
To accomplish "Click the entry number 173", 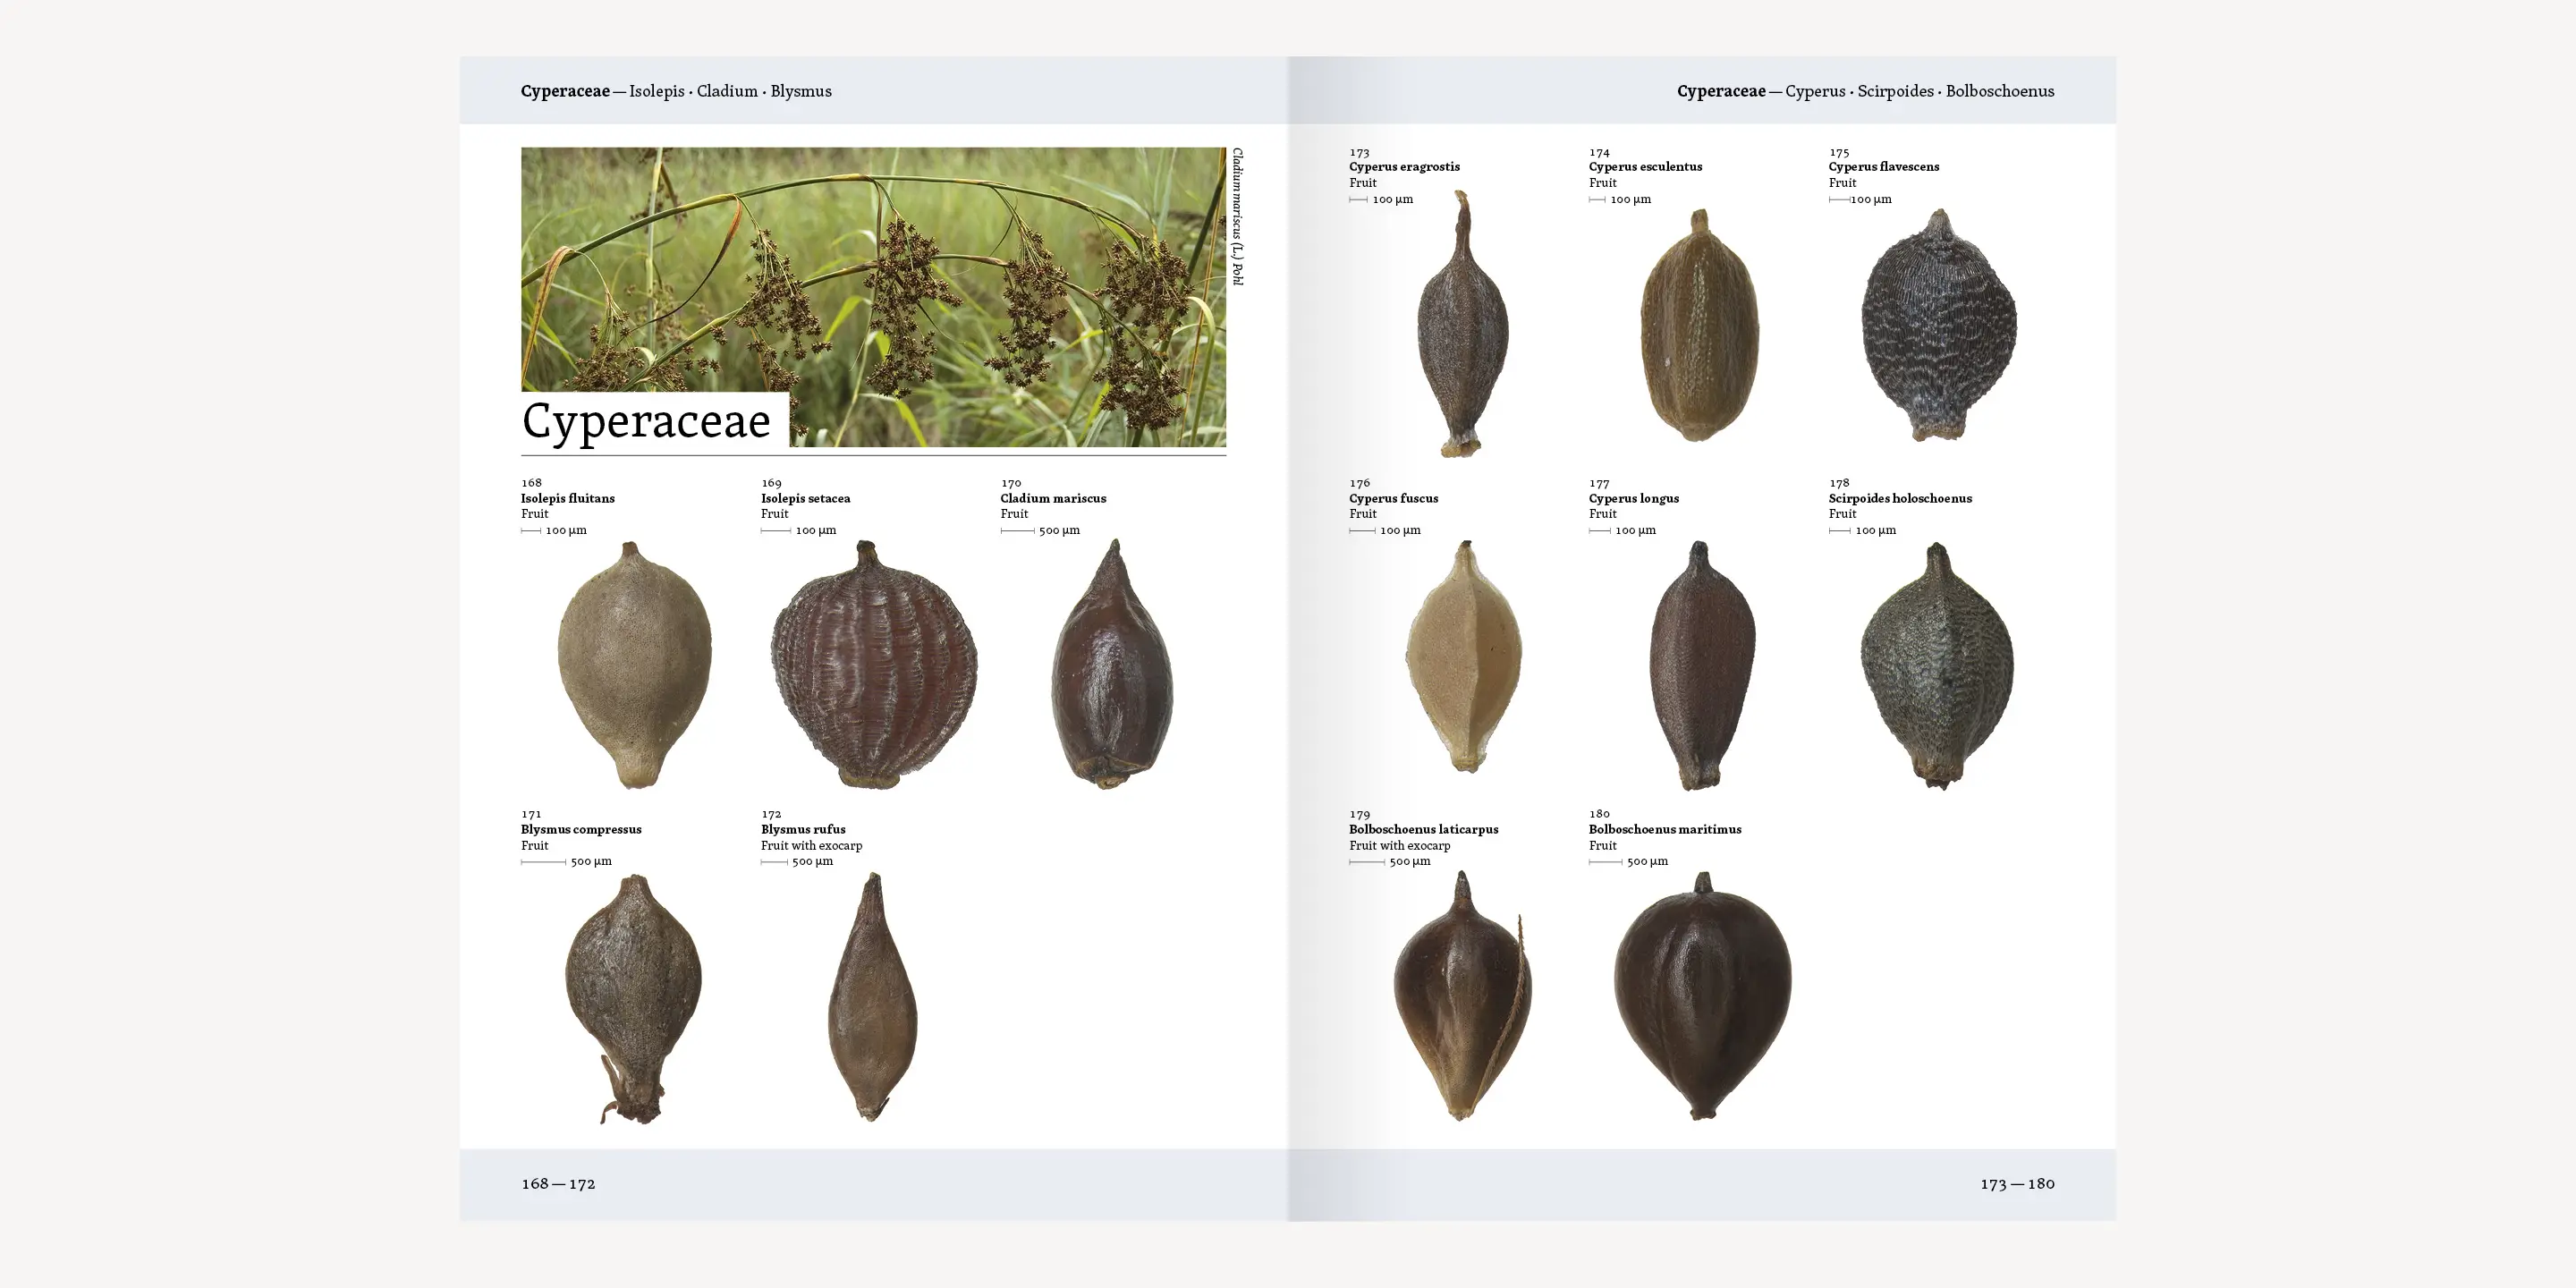I will pos(1359,153).
